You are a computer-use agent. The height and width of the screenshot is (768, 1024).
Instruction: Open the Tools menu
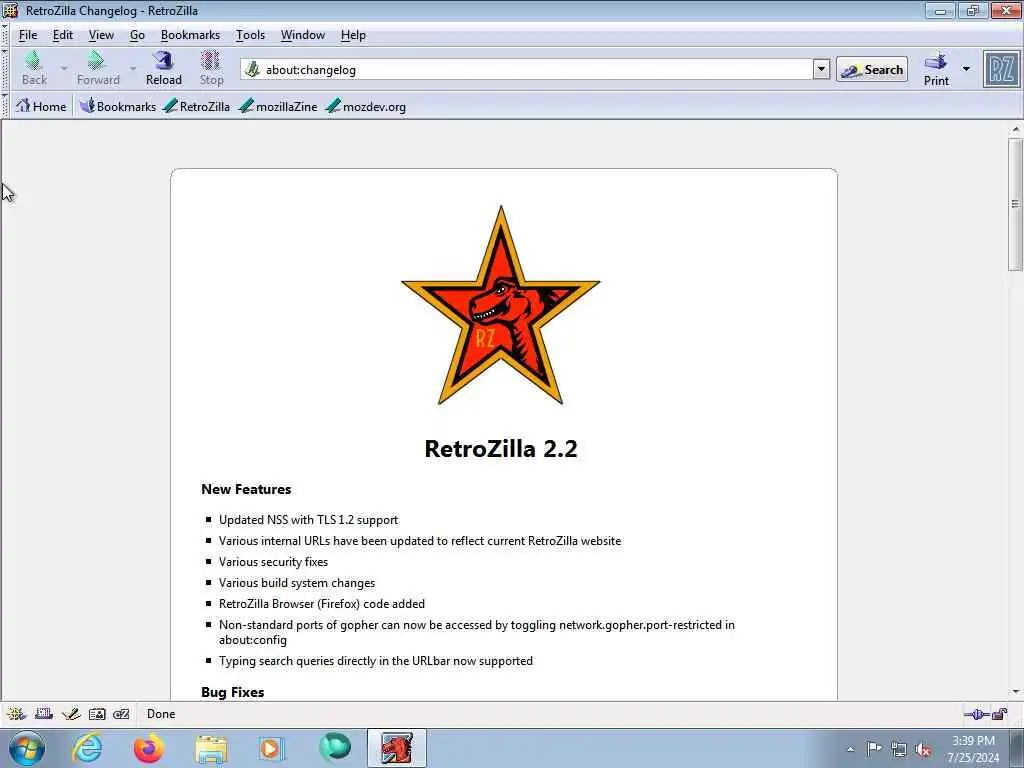tap(250, 35)
